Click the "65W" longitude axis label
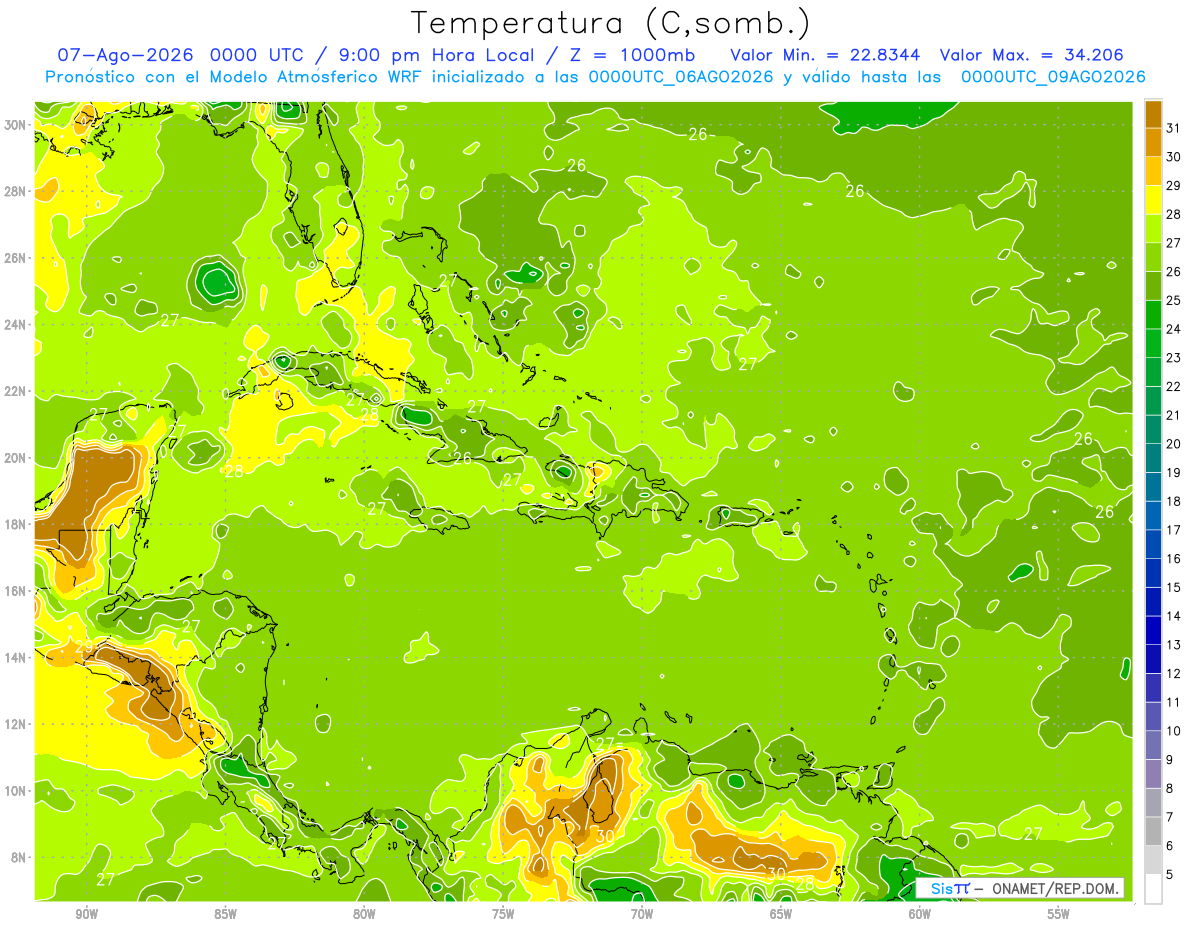Image resolution: width=1200 pixels, height=927 pixels. coord(781,914)
